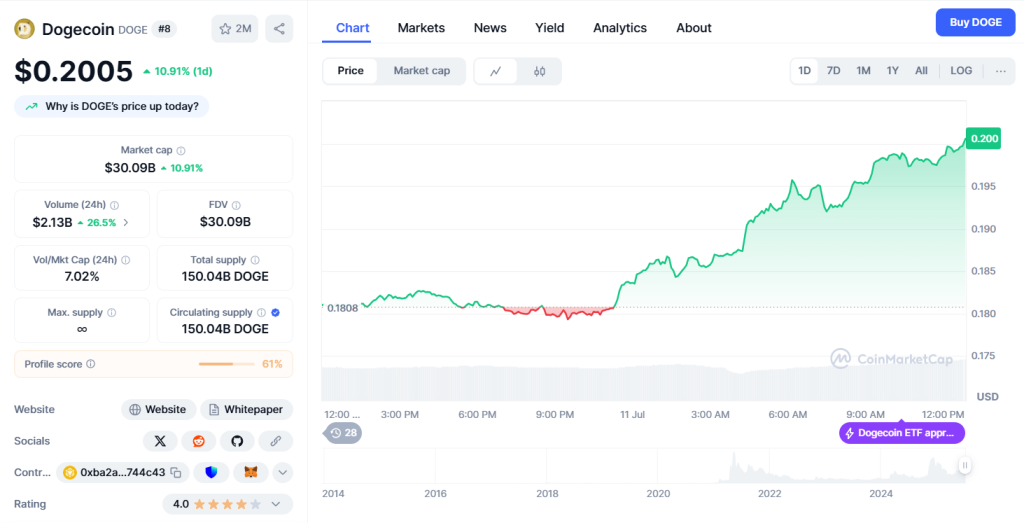Open the GitHub social link

click(237, 441)
